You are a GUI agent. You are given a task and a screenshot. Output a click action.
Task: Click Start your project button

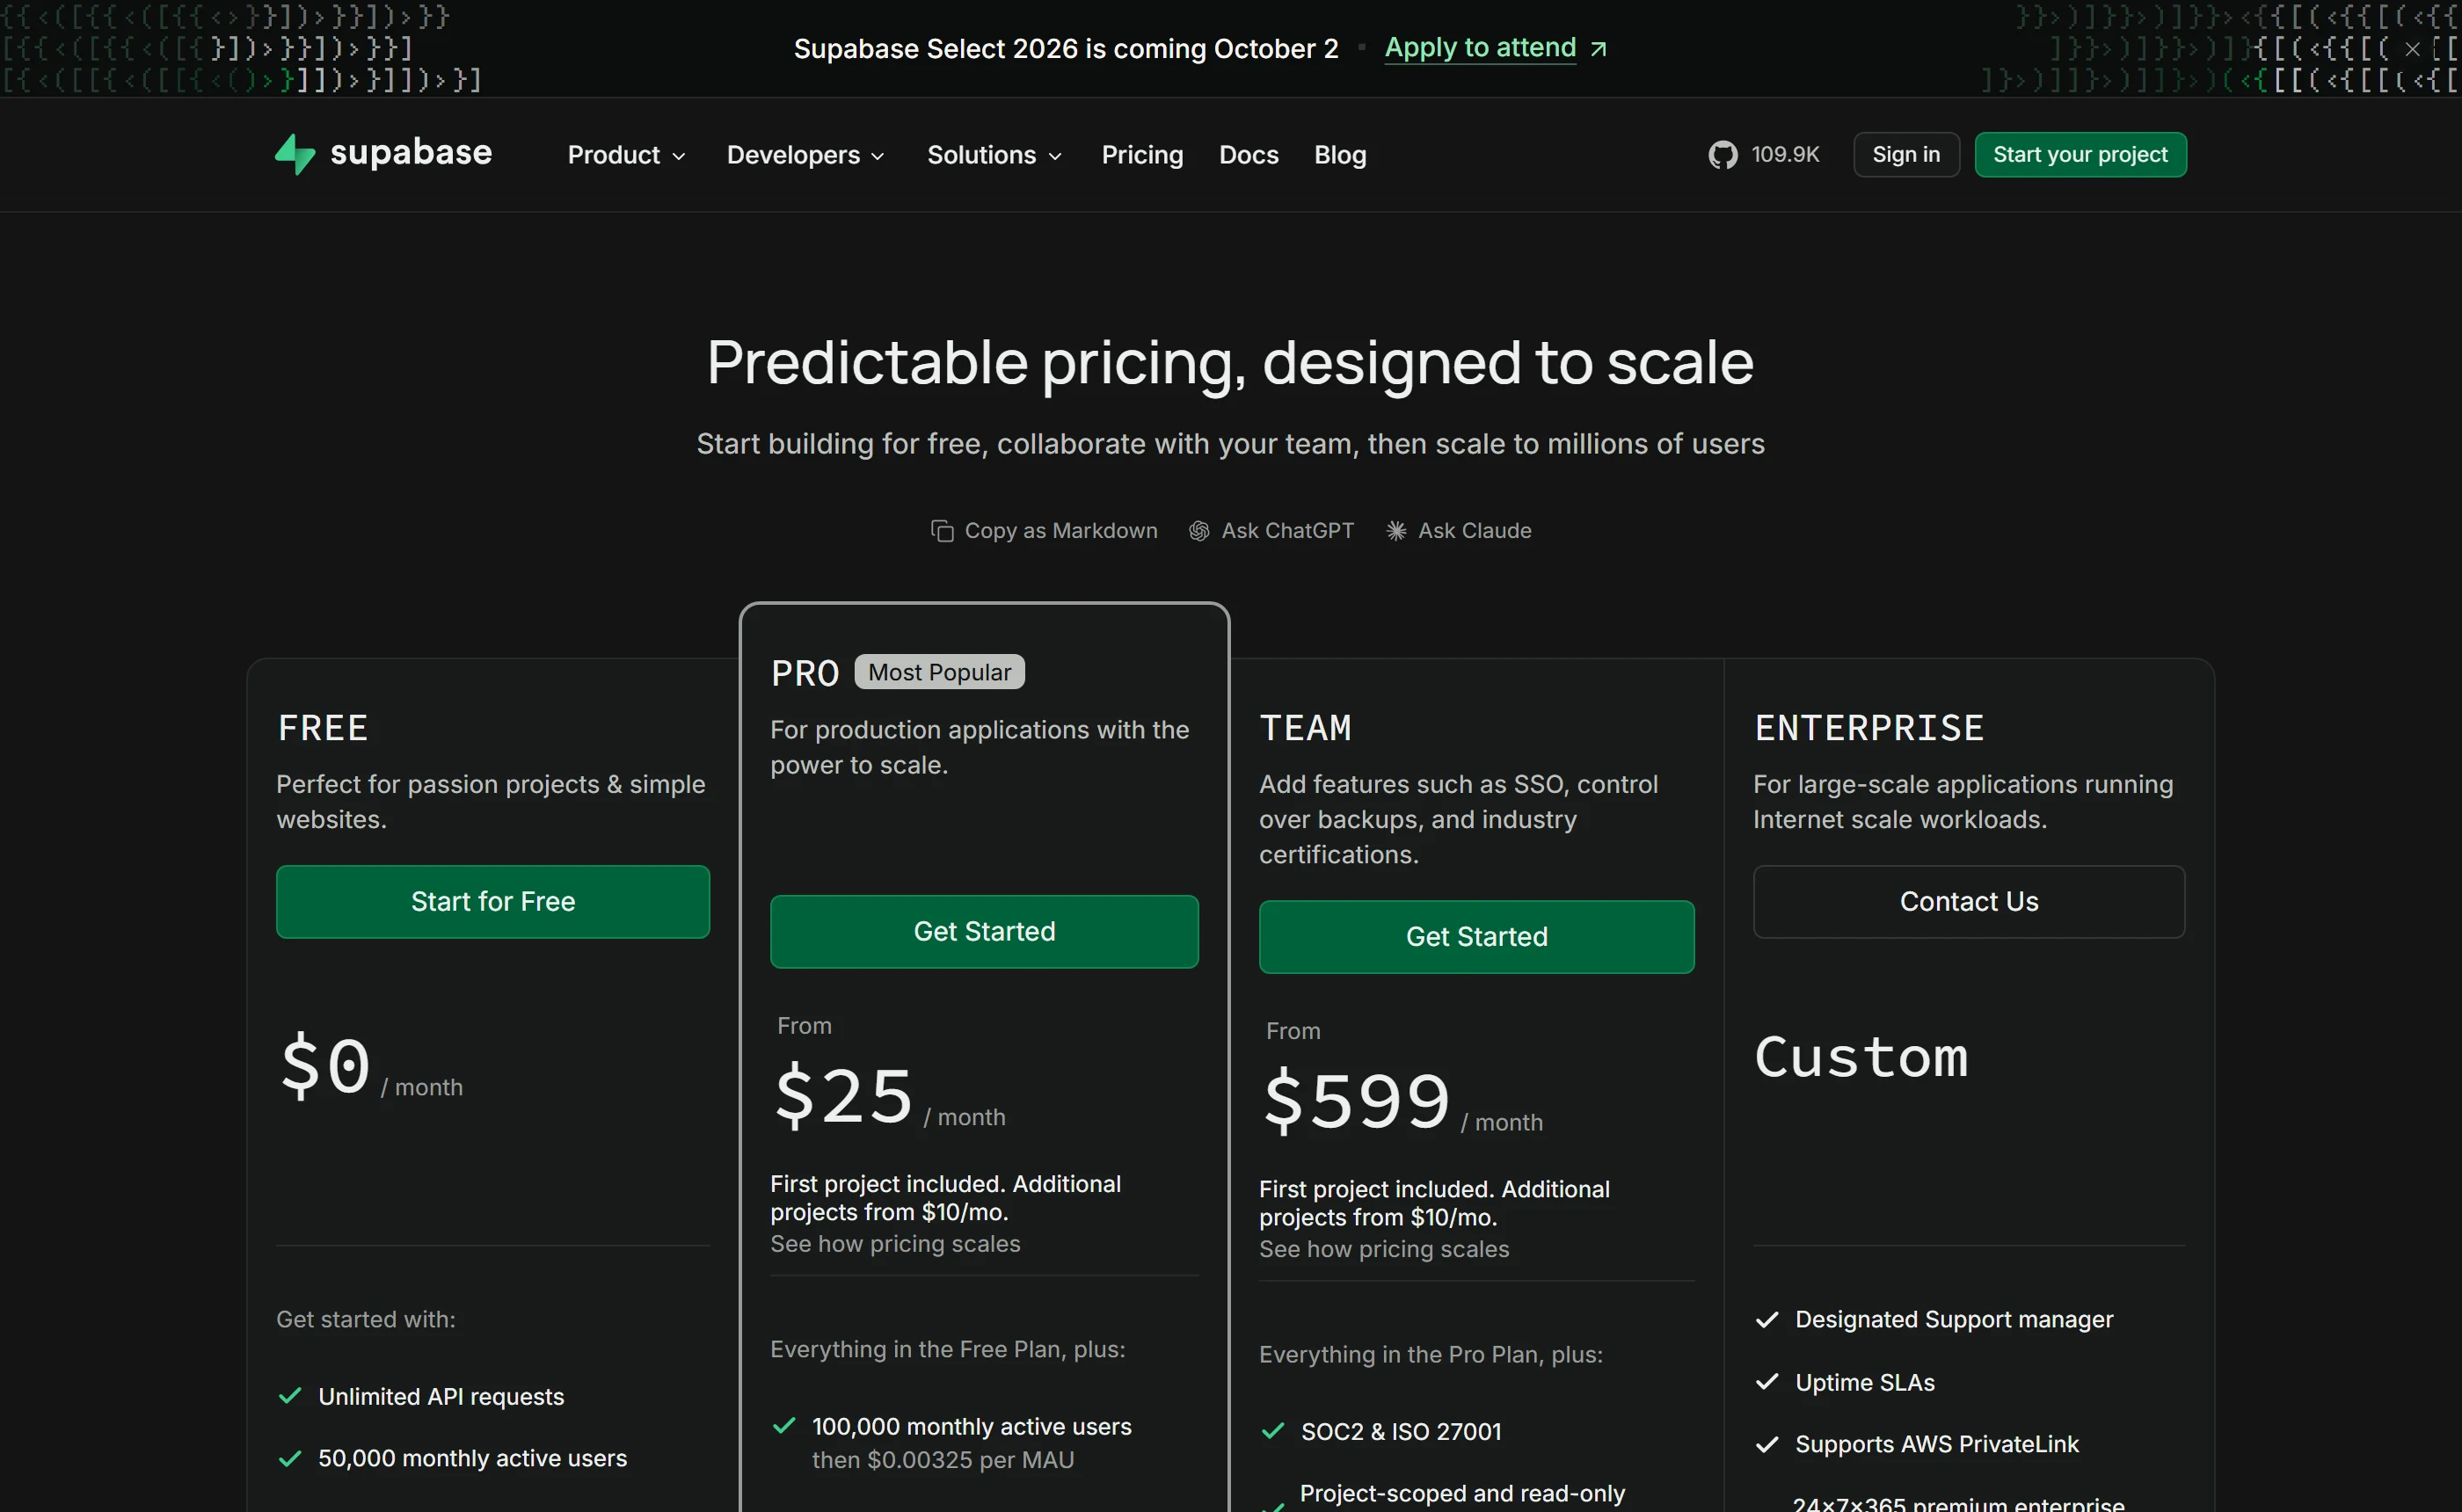pyautogui.click(x=2080, y=155)
